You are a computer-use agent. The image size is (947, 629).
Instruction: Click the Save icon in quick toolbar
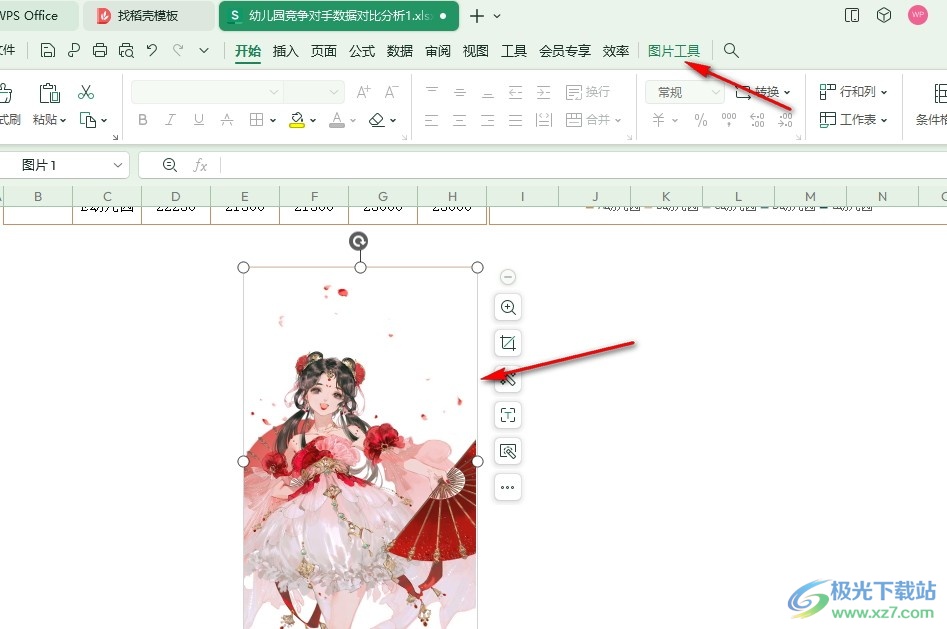pyautogui.click(x=48, y=50)
